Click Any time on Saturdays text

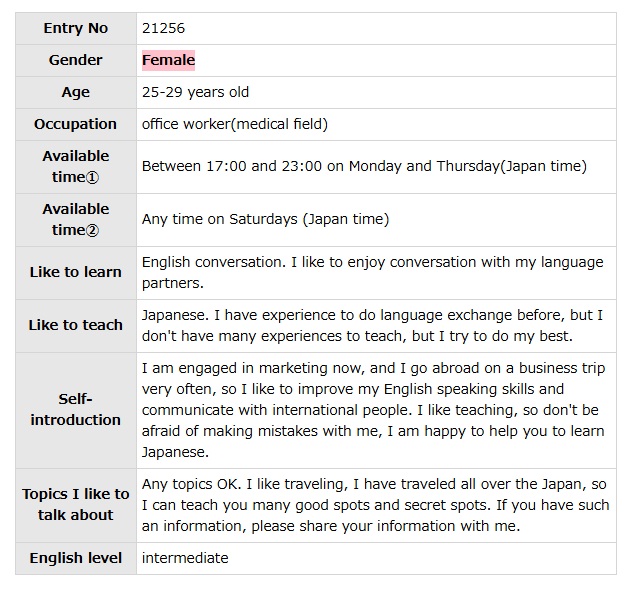pos(265,219)
